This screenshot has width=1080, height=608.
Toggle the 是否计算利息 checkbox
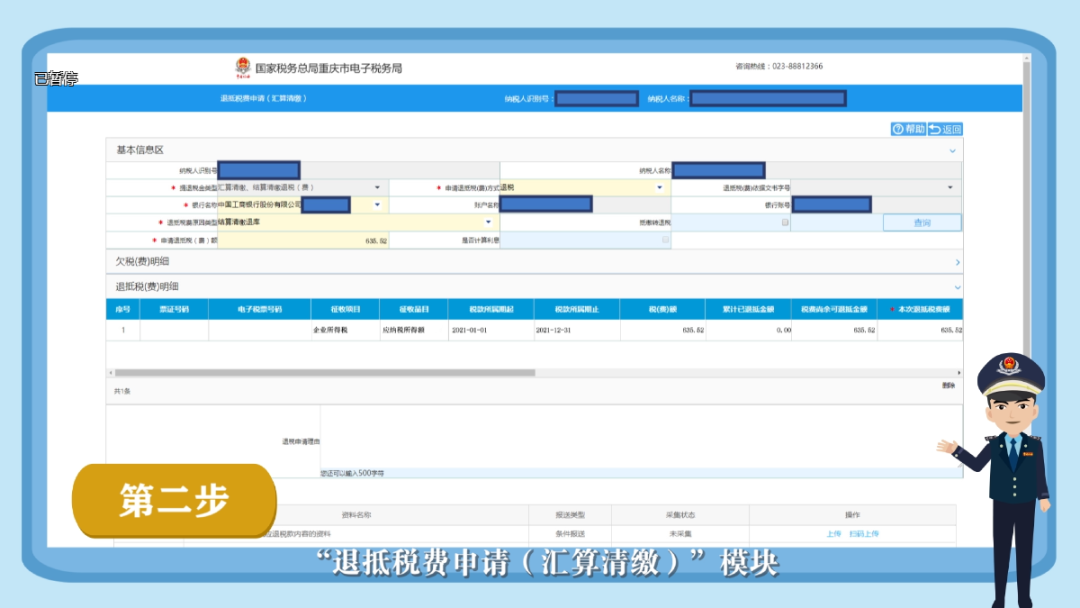point(665,240)
